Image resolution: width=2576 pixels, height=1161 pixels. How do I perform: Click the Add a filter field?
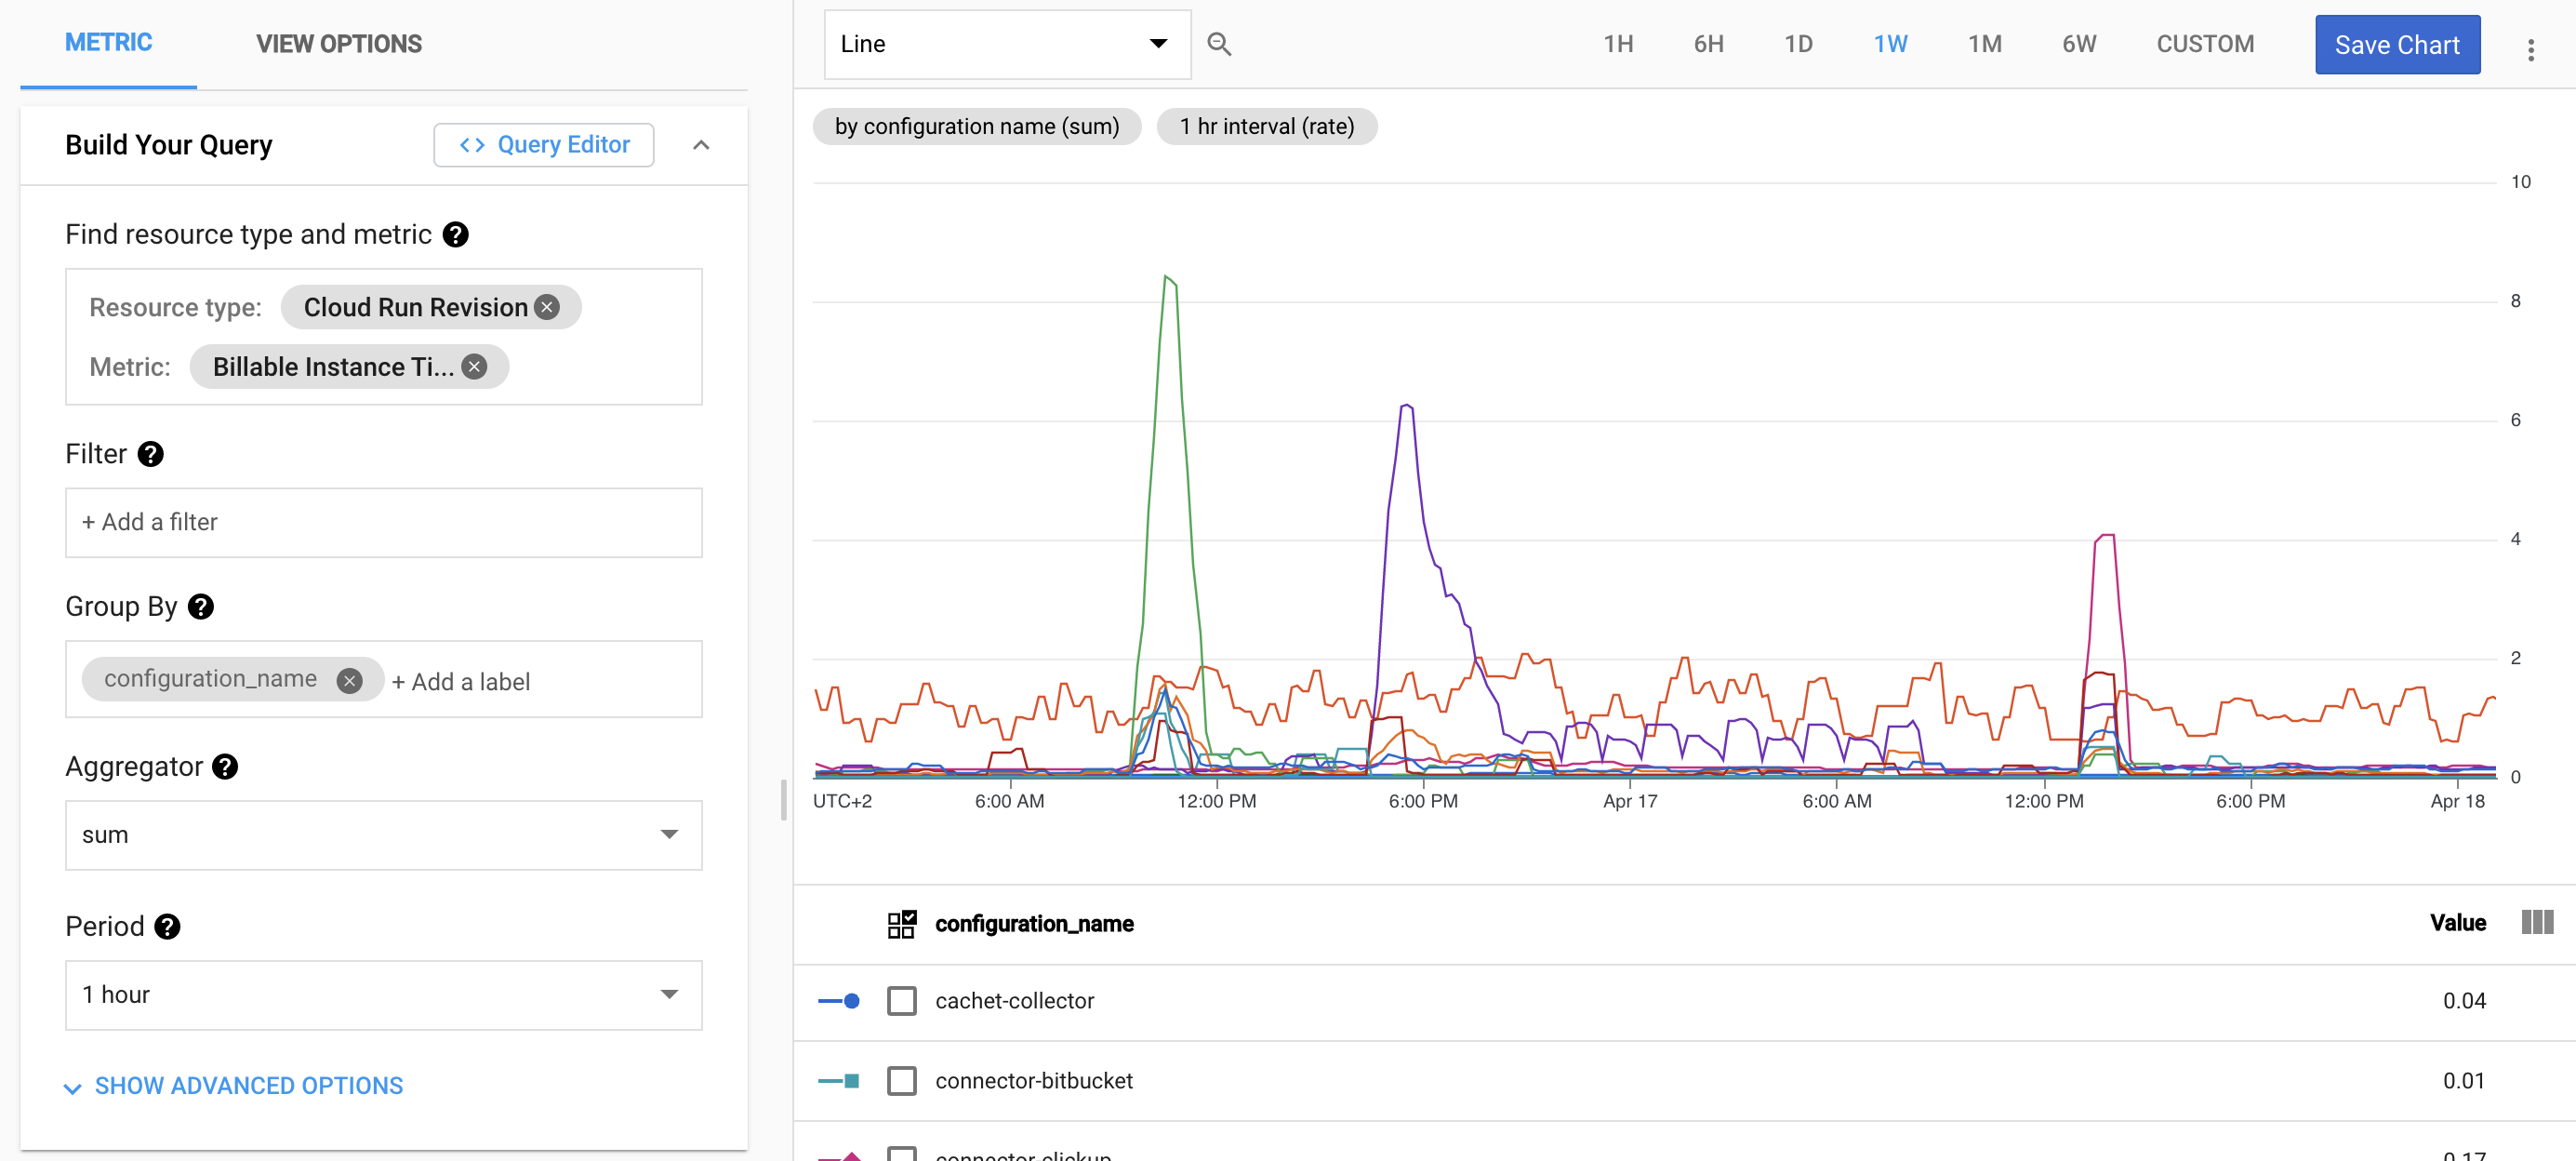coord(383,522)
